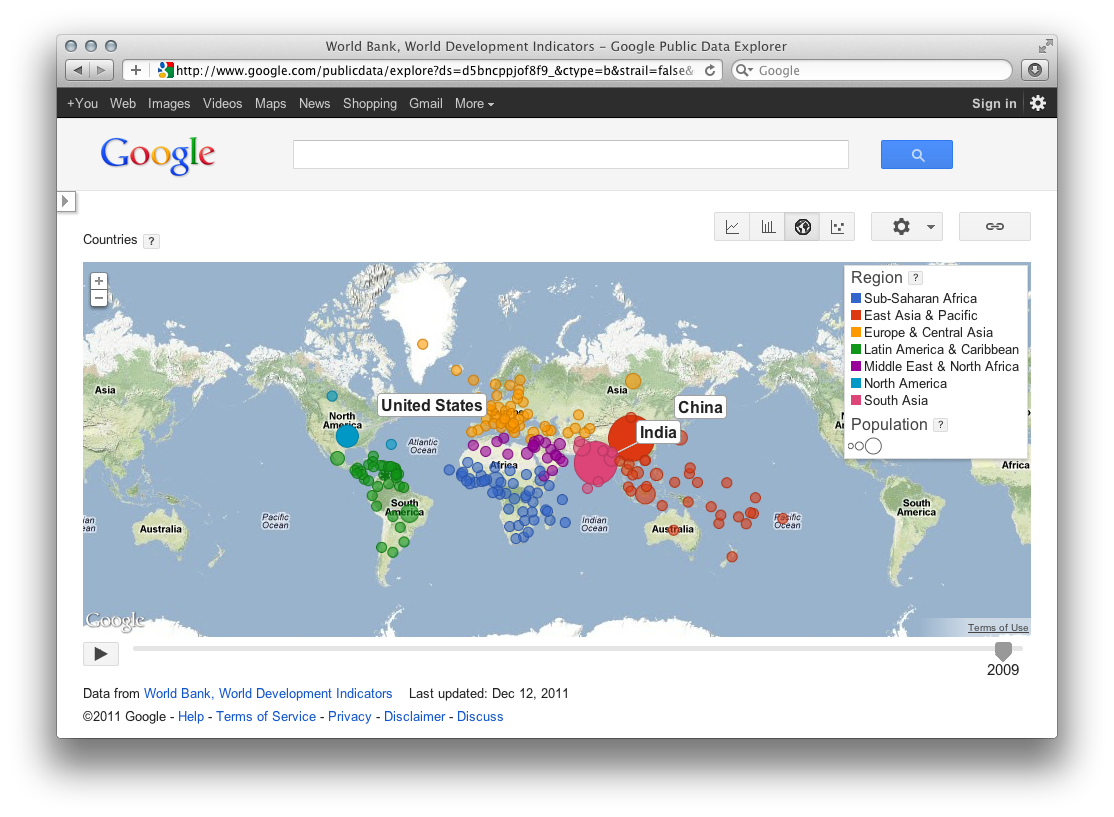
Task: Open the Region help question mark
Action: [x=913, y=277]
